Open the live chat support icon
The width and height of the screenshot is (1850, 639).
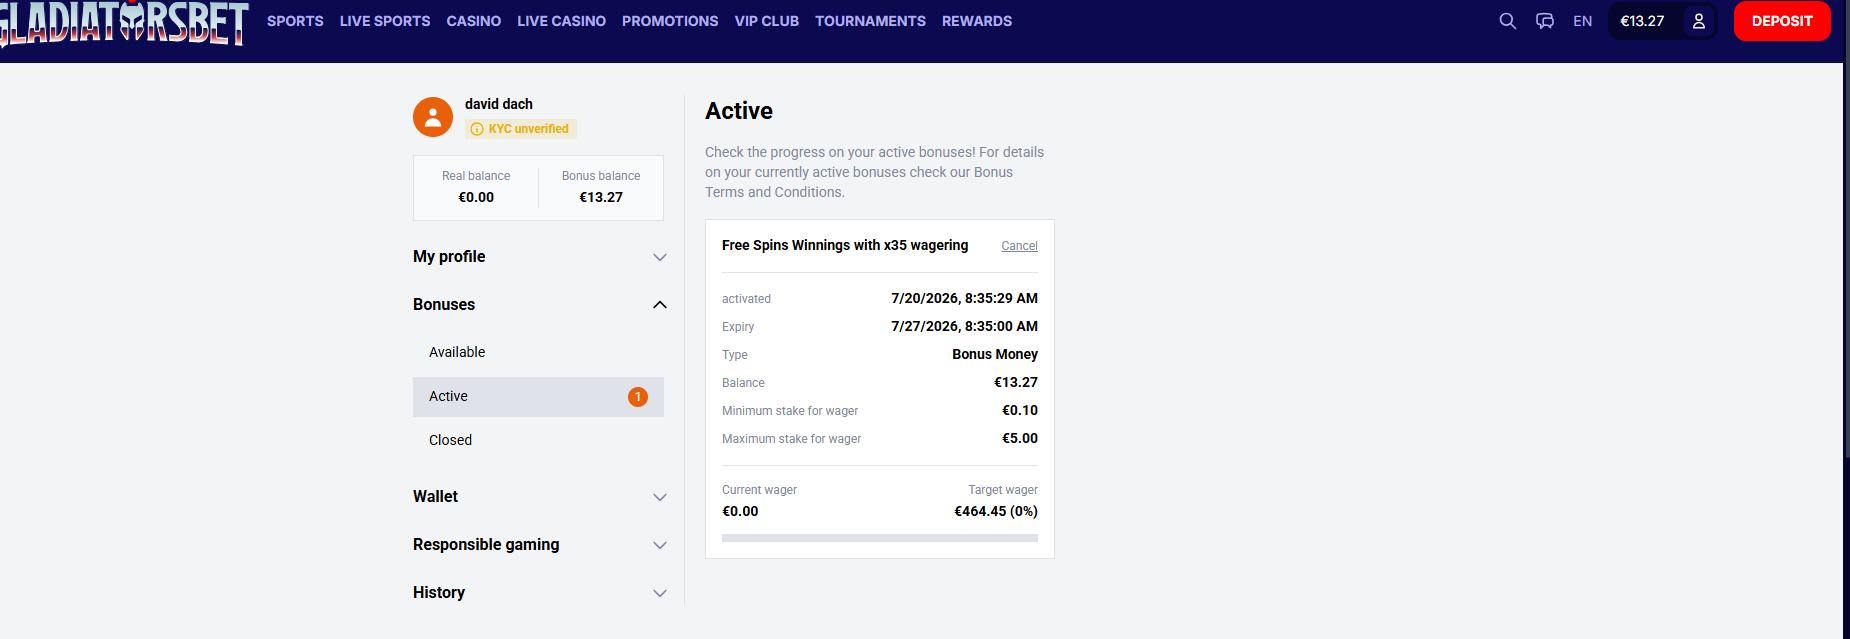pyautogui.click(x=1545, y=21)
